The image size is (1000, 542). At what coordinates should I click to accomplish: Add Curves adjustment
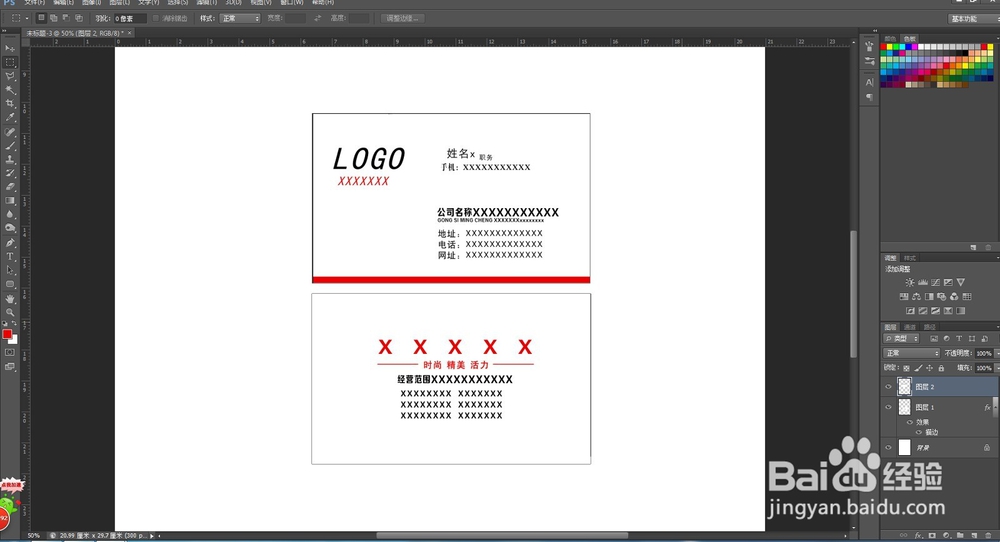point(936,282)
